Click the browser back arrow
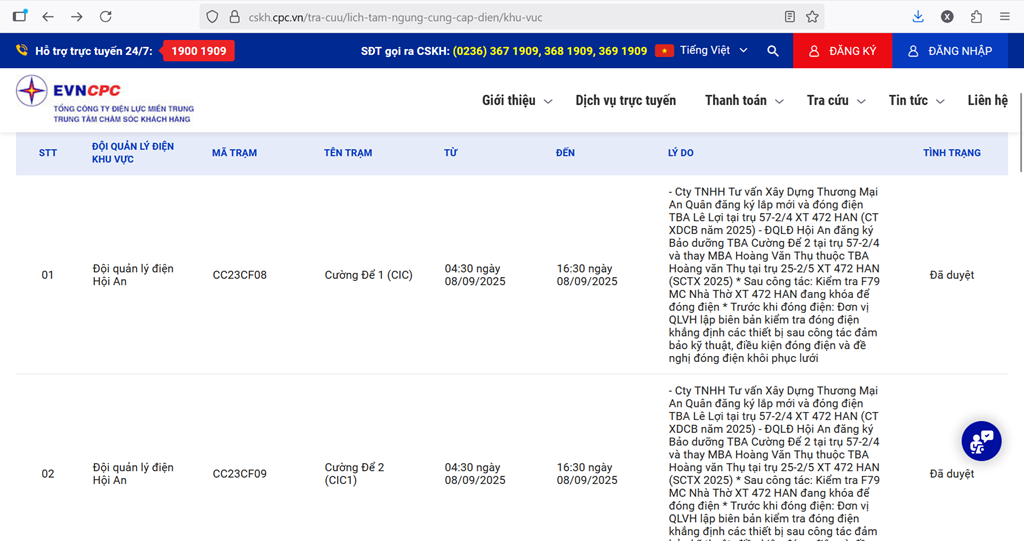1024x541 pixels. point(48,17)
